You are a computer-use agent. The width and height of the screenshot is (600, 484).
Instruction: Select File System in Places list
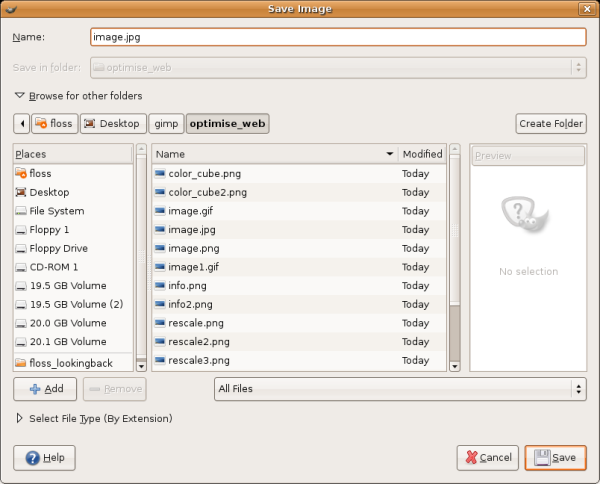(x=56, y=211)
